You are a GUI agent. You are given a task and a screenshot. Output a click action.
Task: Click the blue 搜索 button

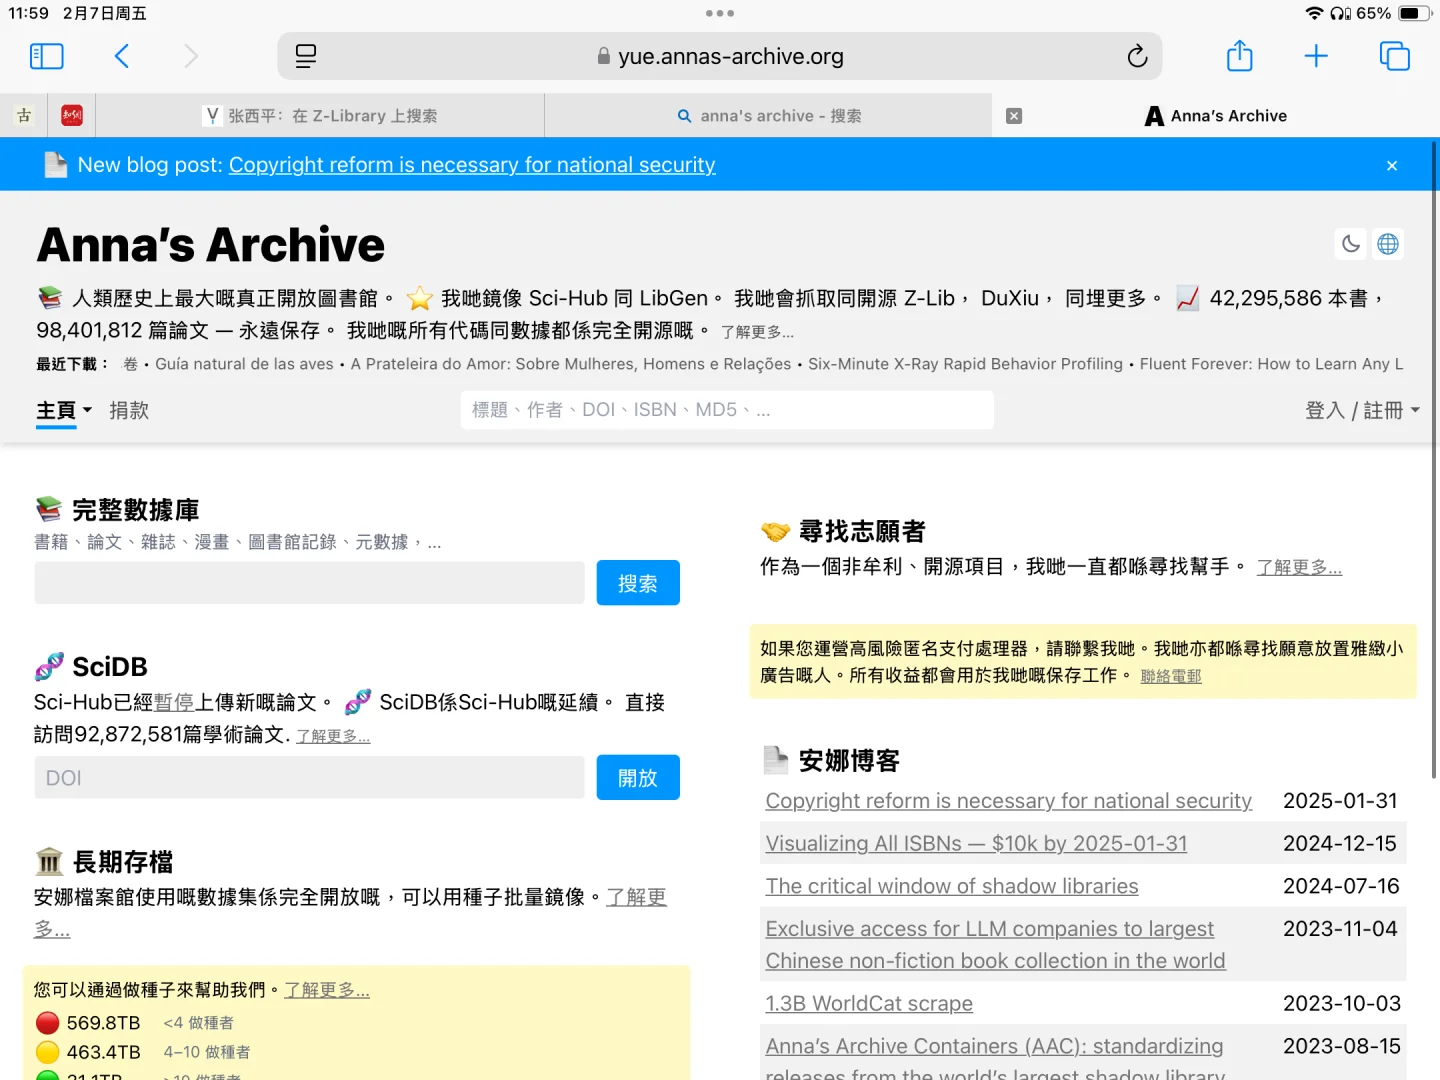(x=638, y=583)
